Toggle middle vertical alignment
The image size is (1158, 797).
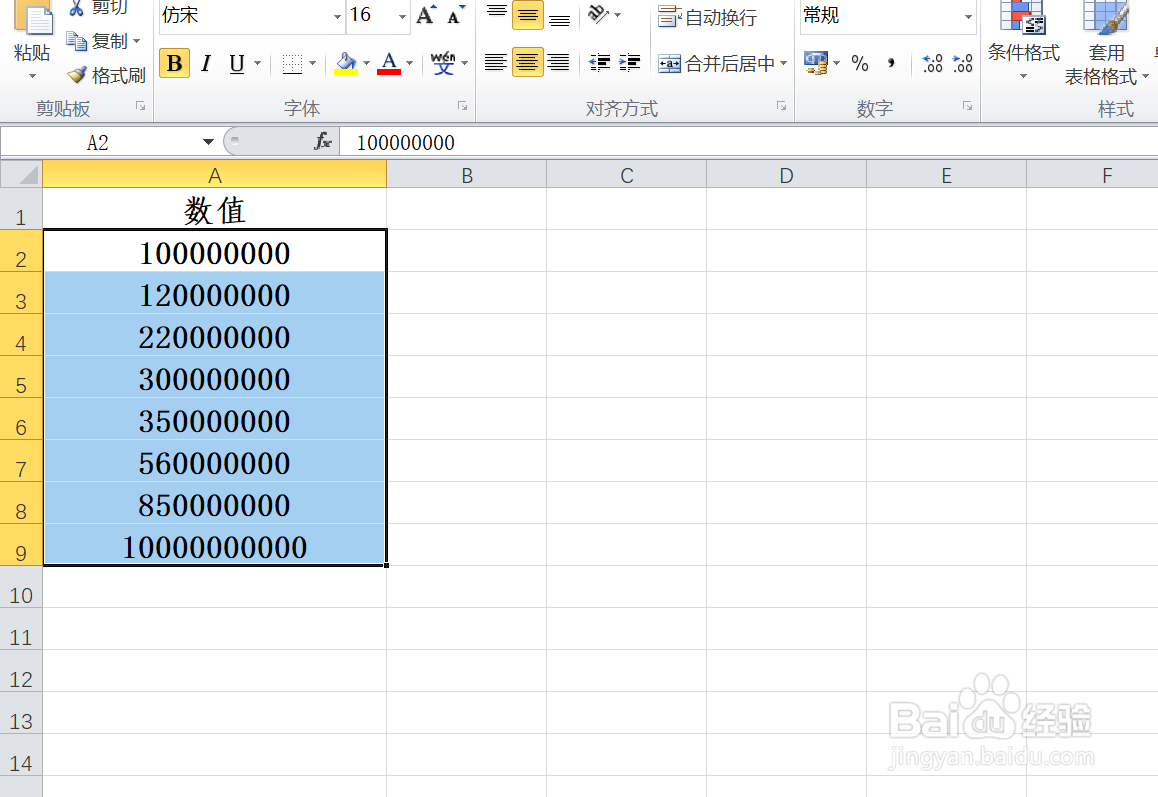click(527, 15)
